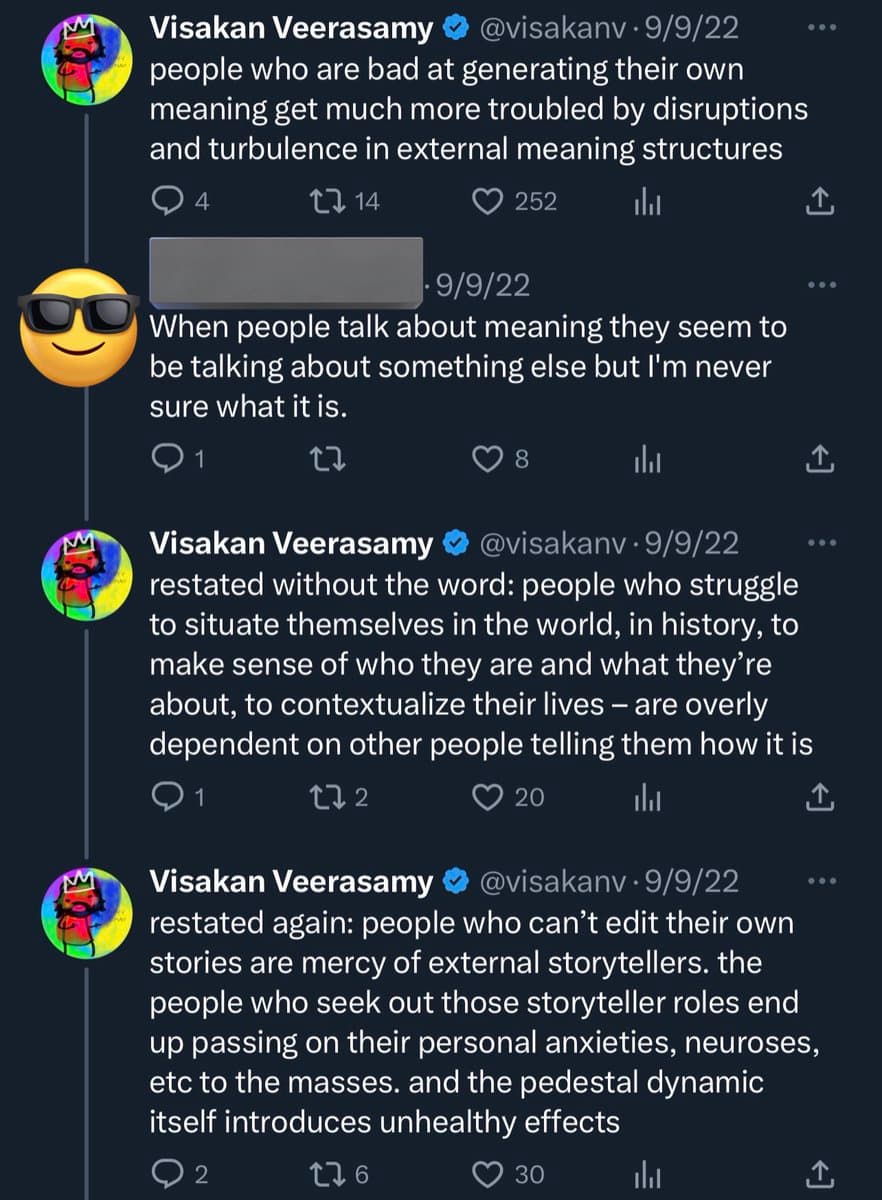Viewport: 882px width, 1200px height.
Task: Reply to the sunglasses emoji user's tweet
Action: [x=164, y=459]
